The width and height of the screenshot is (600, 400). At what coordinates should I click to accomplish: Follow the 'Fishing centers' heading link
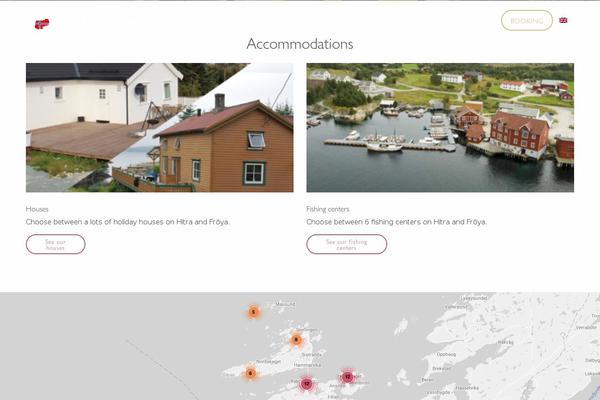(x=328, y=209)
